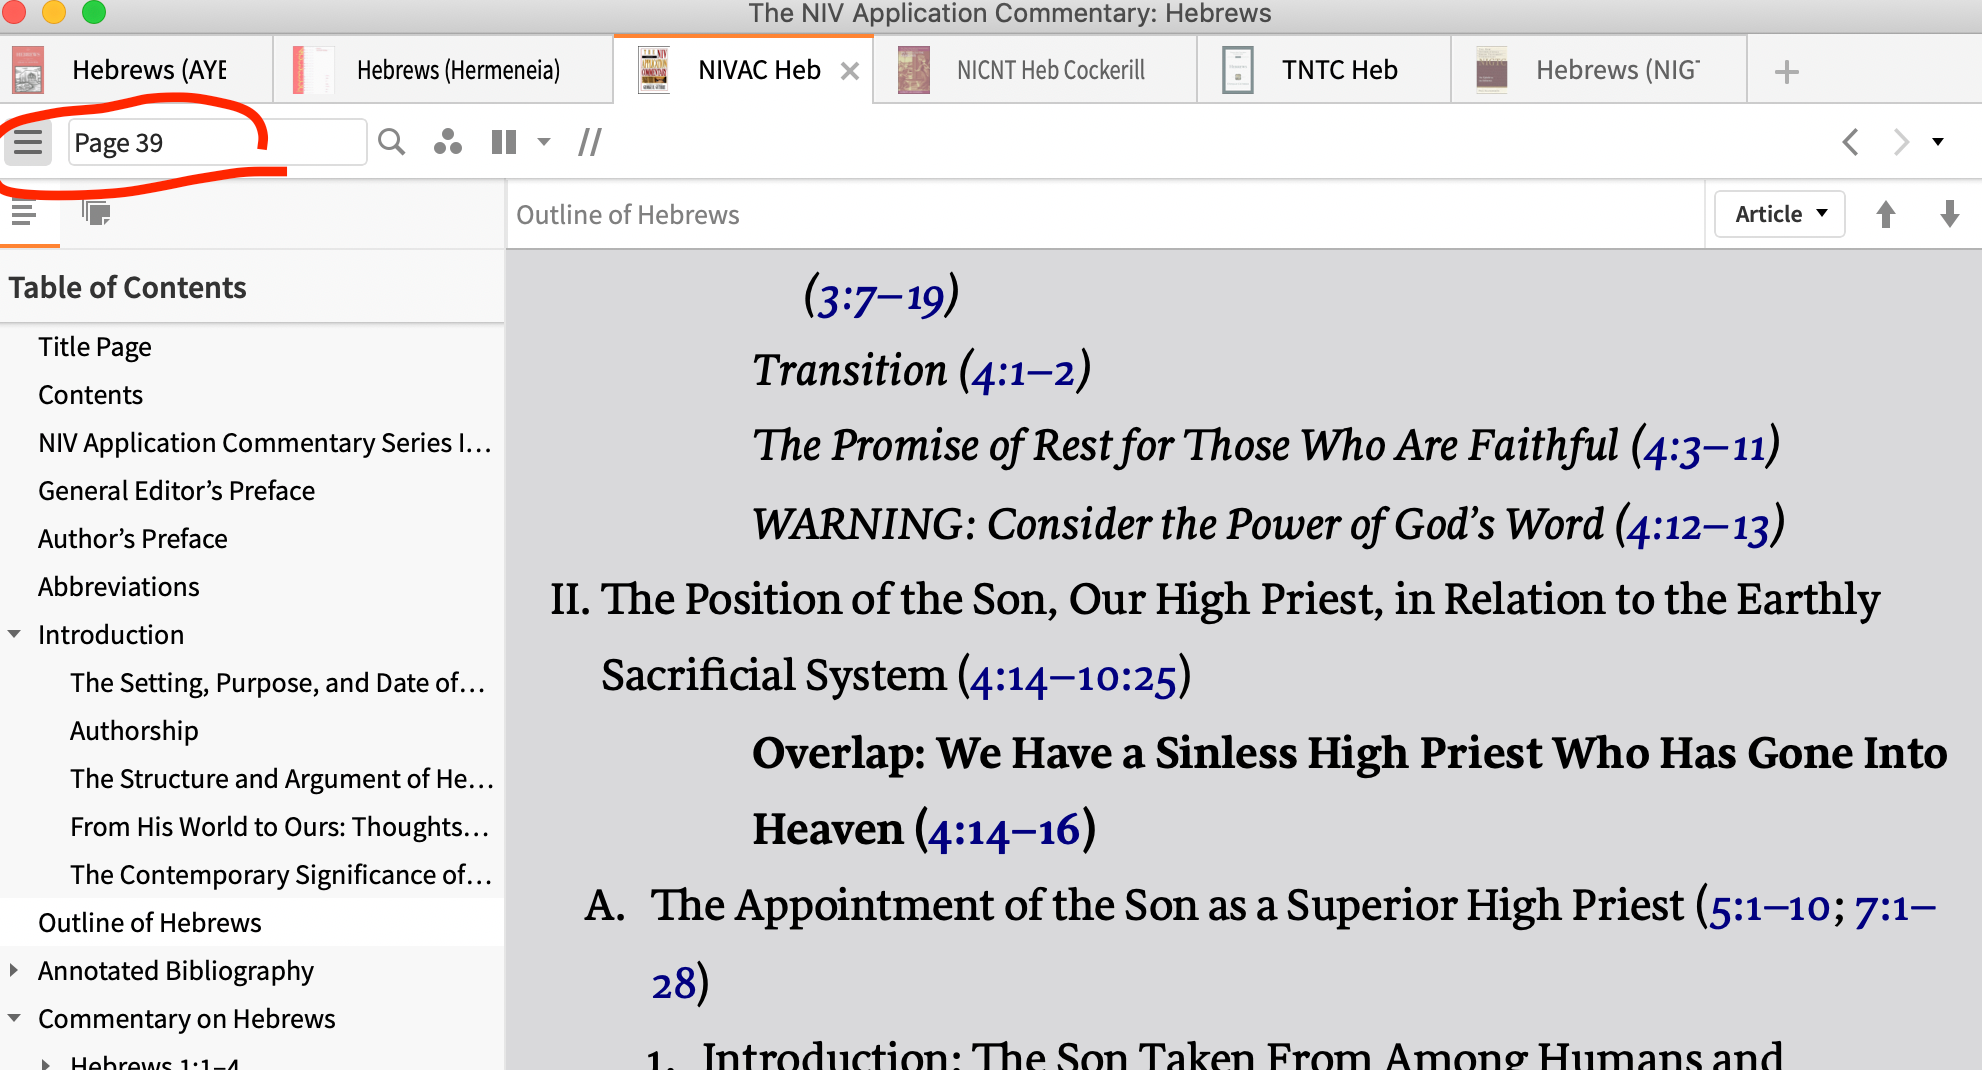The width and height of the screenshot is (1982, 1070).
Task: Go forward with the right chevron
Action: (x=1900, y=142)
